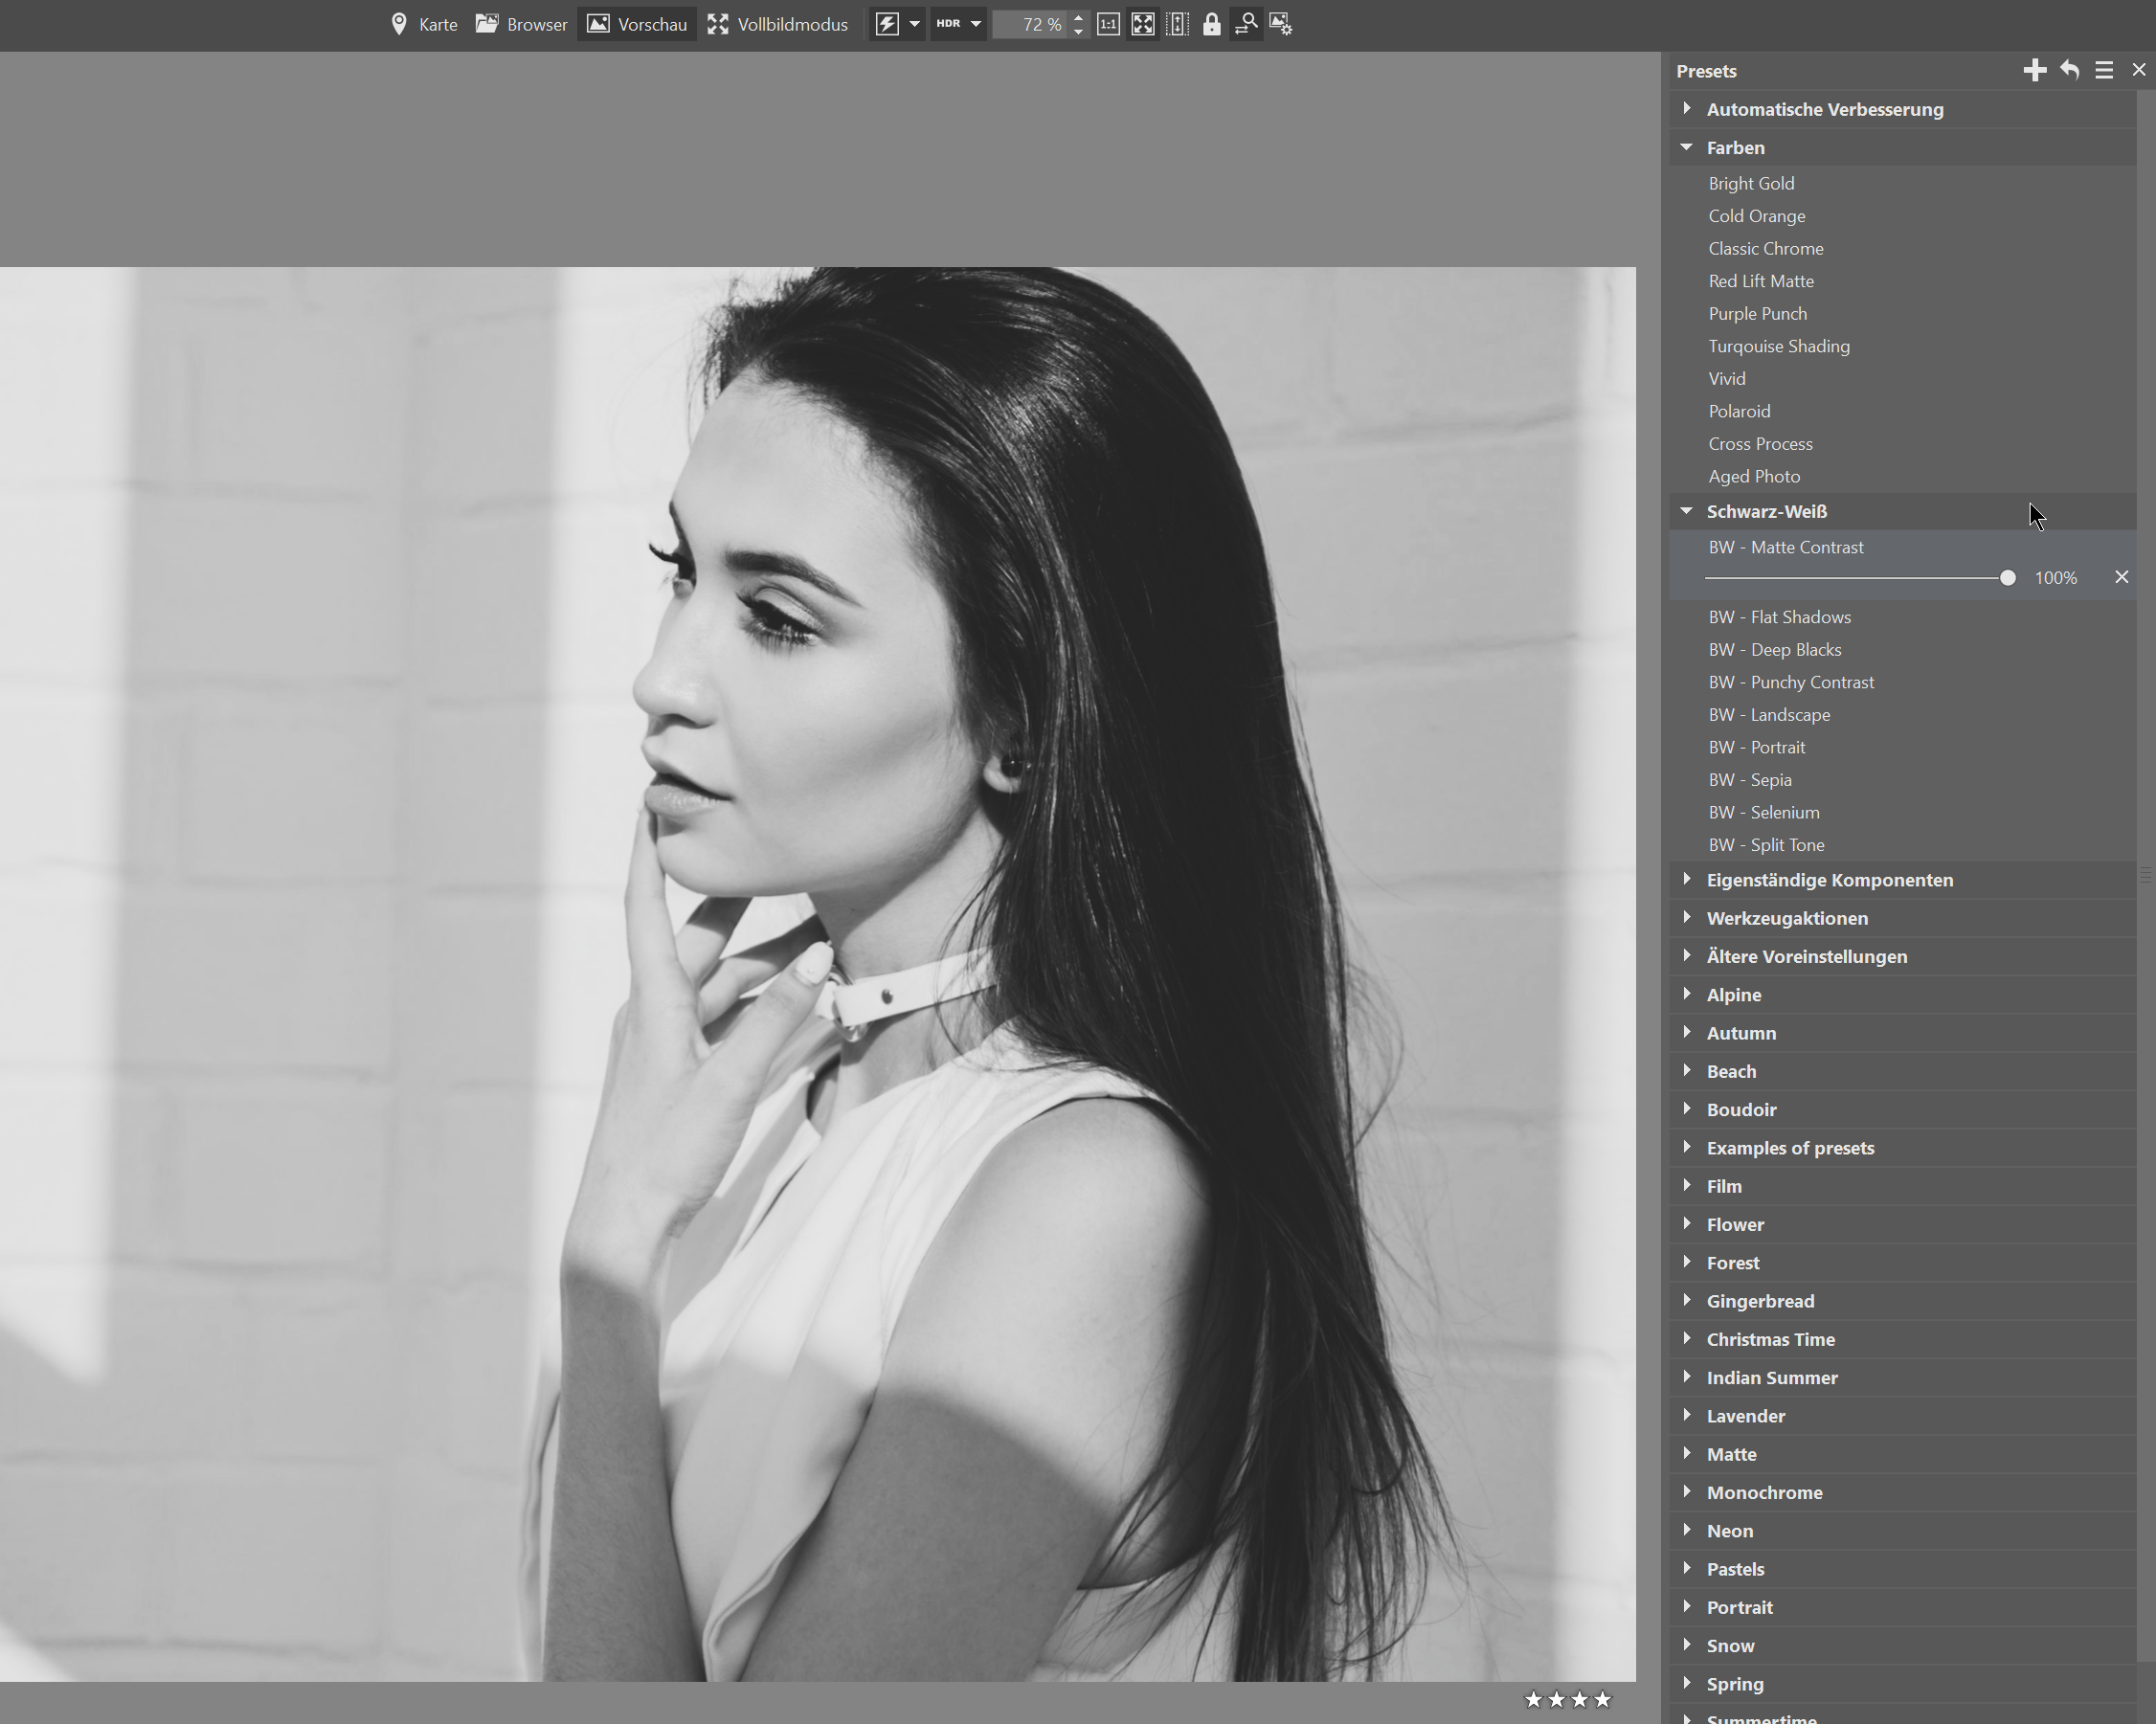This screenshot has width=2156, height=1724.
Task: Click the undo arrow in Presets header
Action: (x=2070, y=70)
